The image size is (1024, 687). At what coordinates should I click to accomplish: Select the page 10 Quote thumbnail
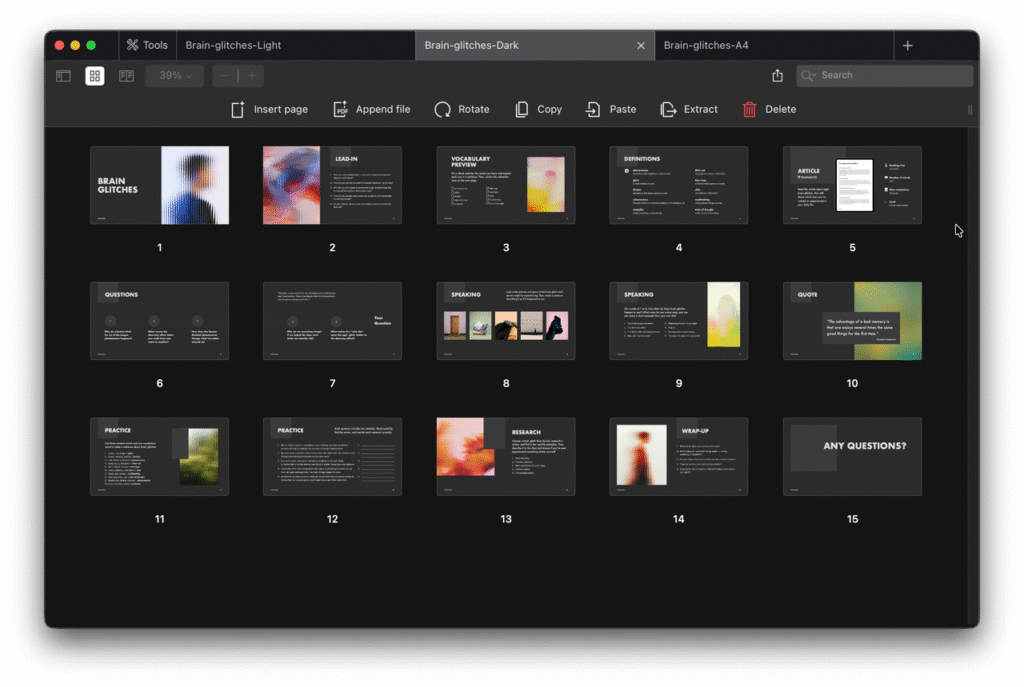[x=852, y=321]
